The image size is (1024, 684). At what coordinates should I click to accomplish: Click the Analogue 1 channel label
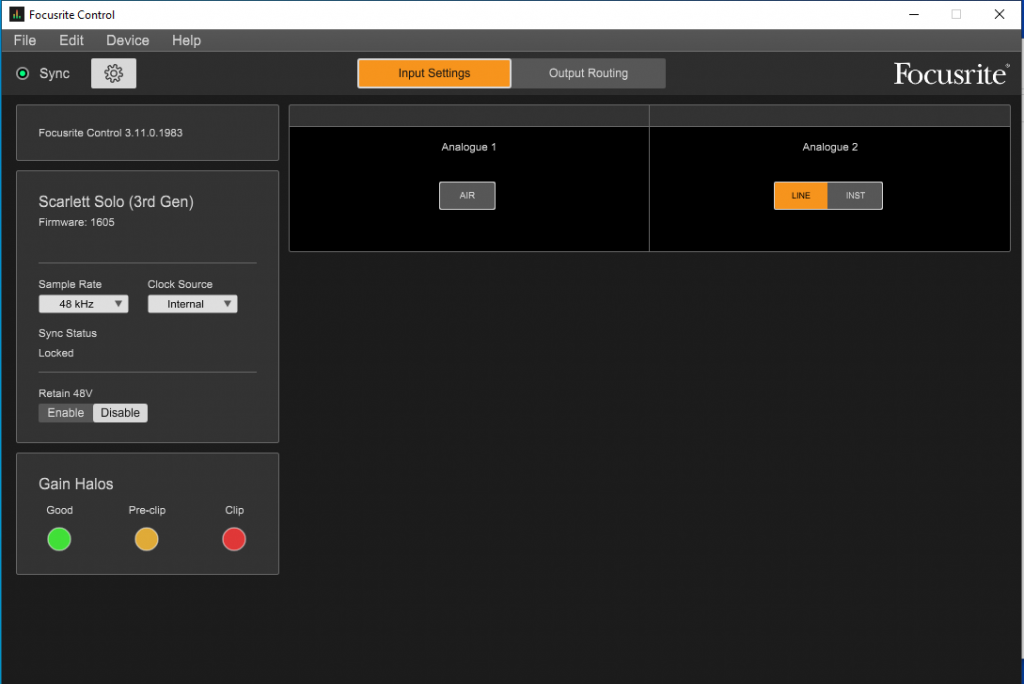(x=469, y=147)
